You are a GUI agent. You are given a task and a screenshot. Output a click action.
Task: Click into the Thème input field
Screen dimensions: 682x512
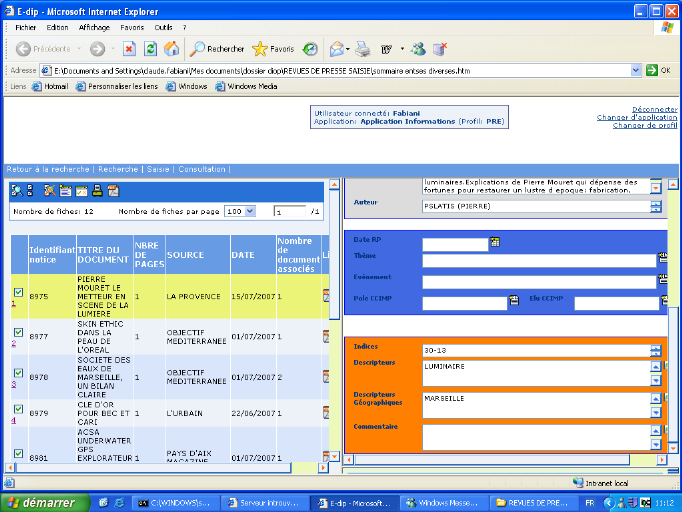(538, 261)
